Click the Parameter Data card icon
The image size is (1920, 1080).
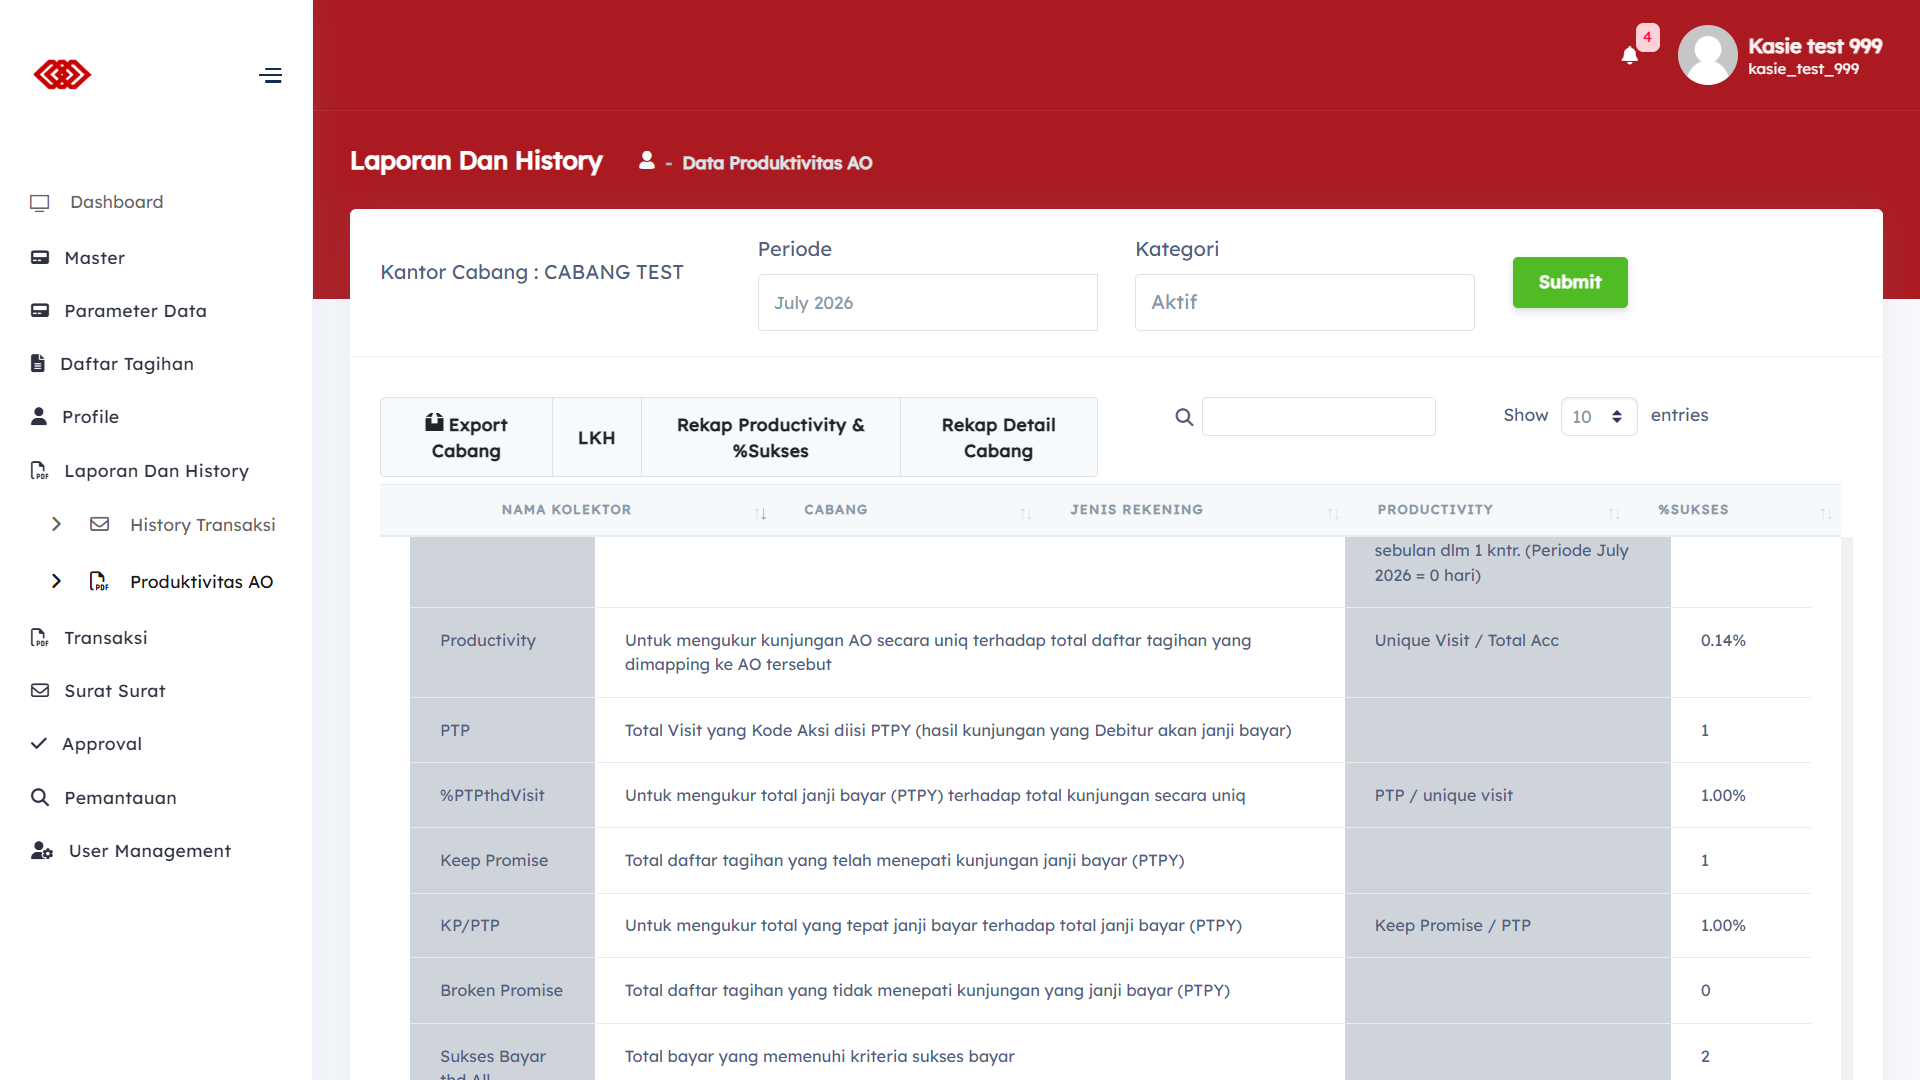click(40, 311)
